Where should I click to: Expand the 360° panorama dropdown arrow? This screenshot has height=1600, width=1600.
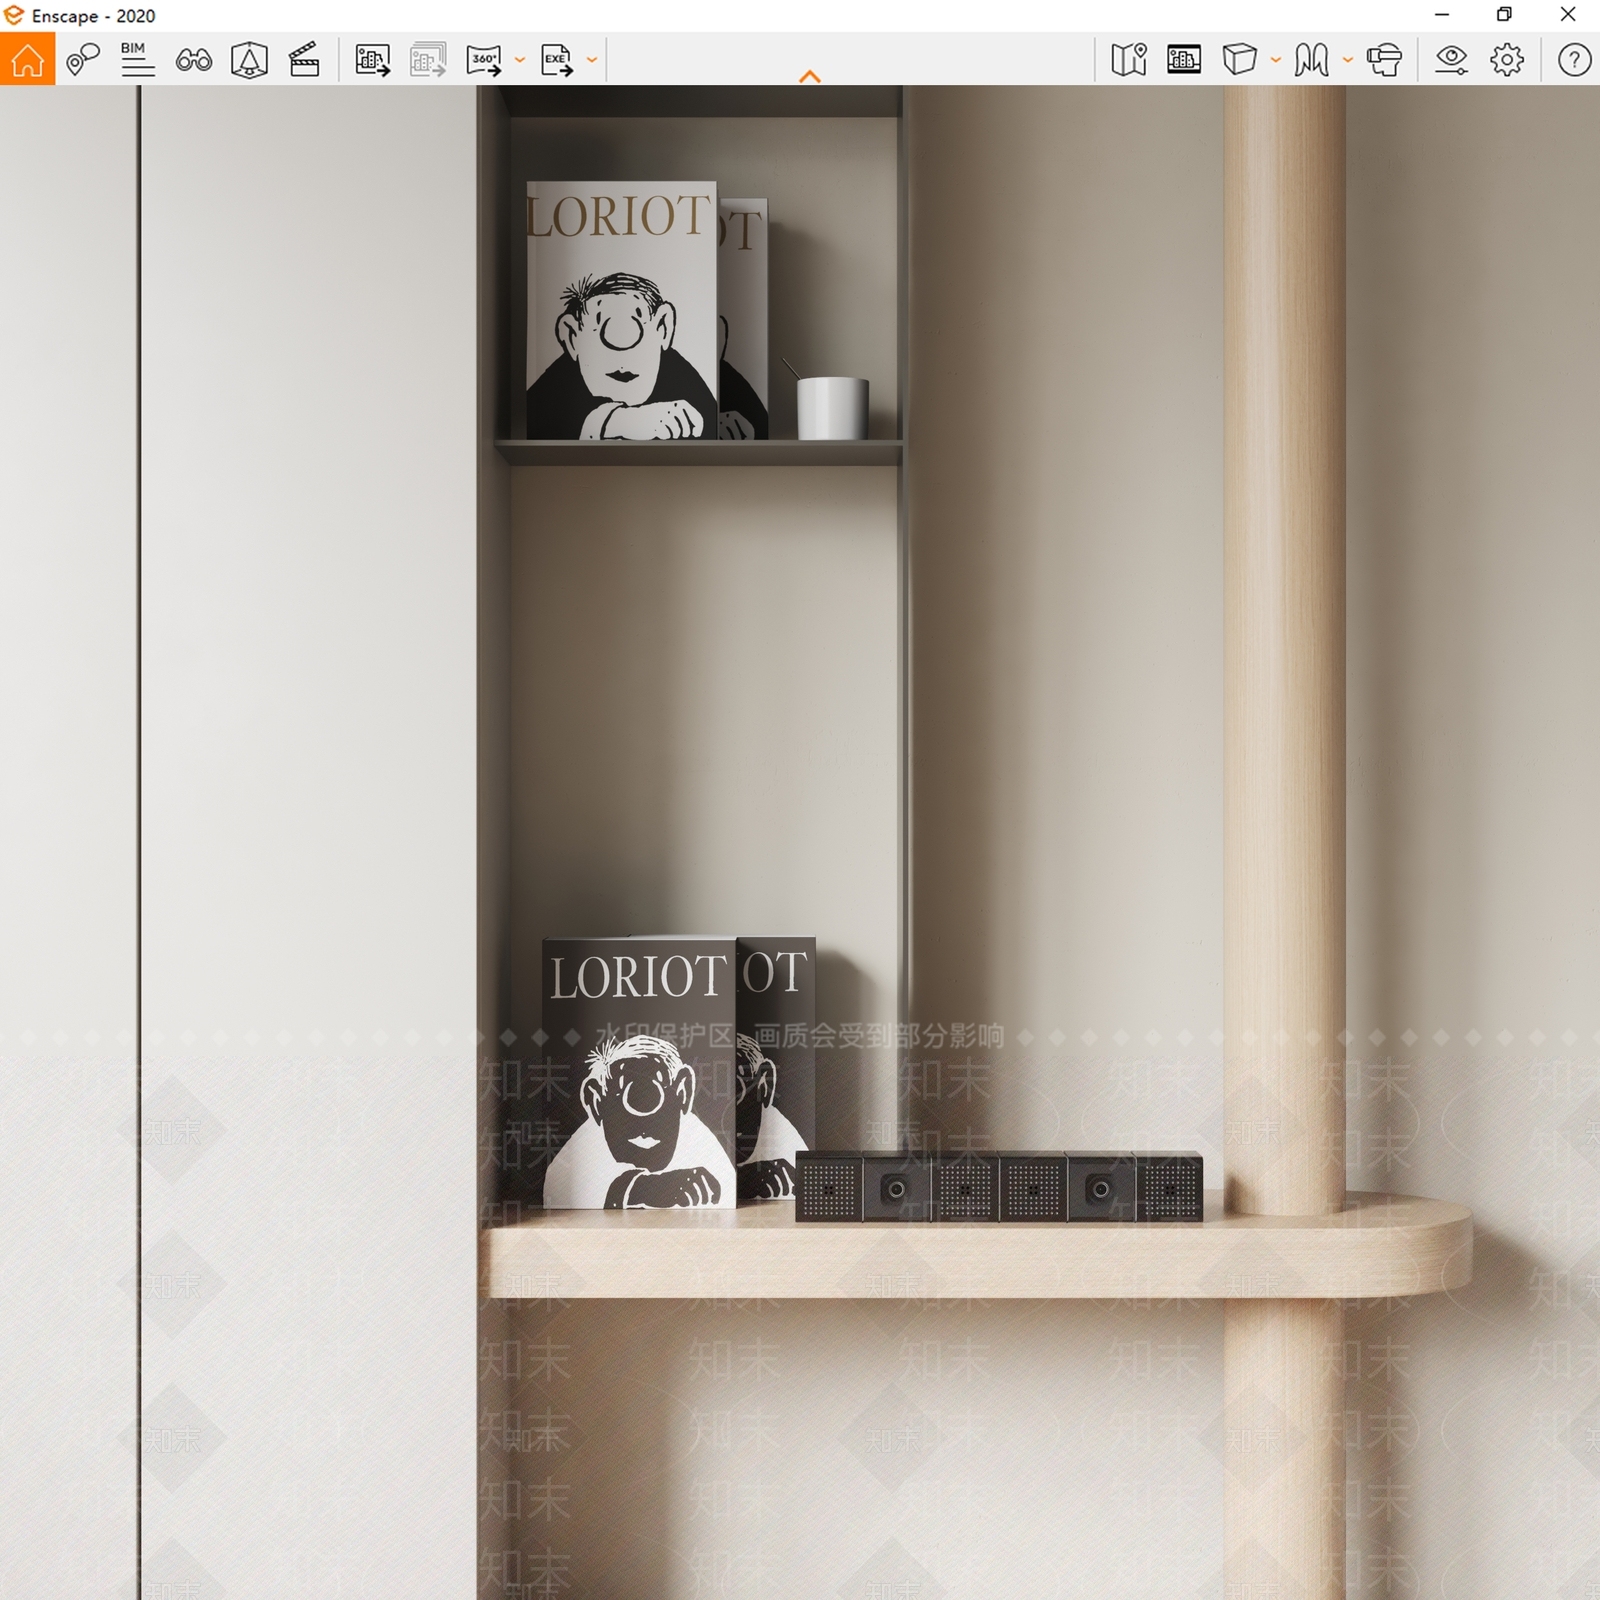pyautogui.click(x=519, y=60)
